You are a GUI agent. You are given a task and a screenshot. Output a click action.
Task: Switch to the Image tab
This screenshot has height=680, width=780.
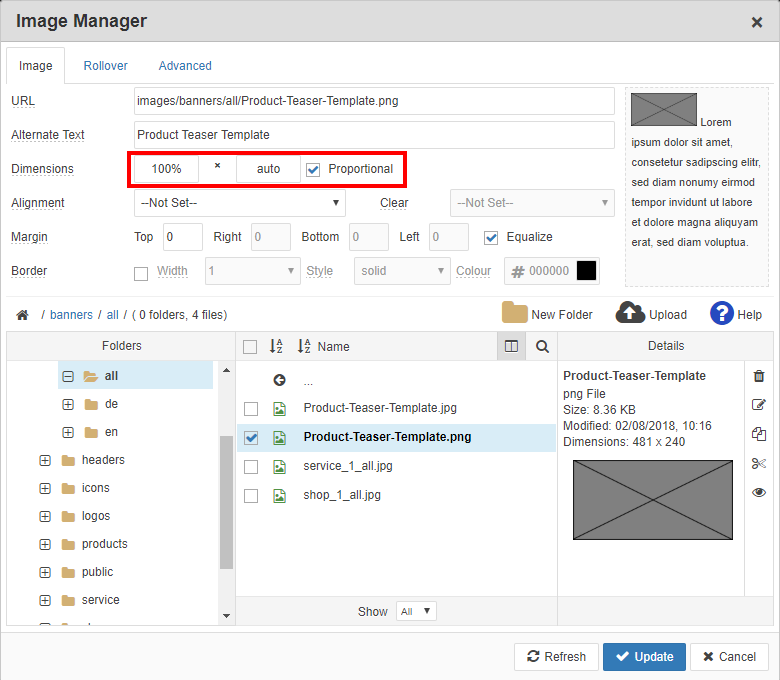click(35, 66)
